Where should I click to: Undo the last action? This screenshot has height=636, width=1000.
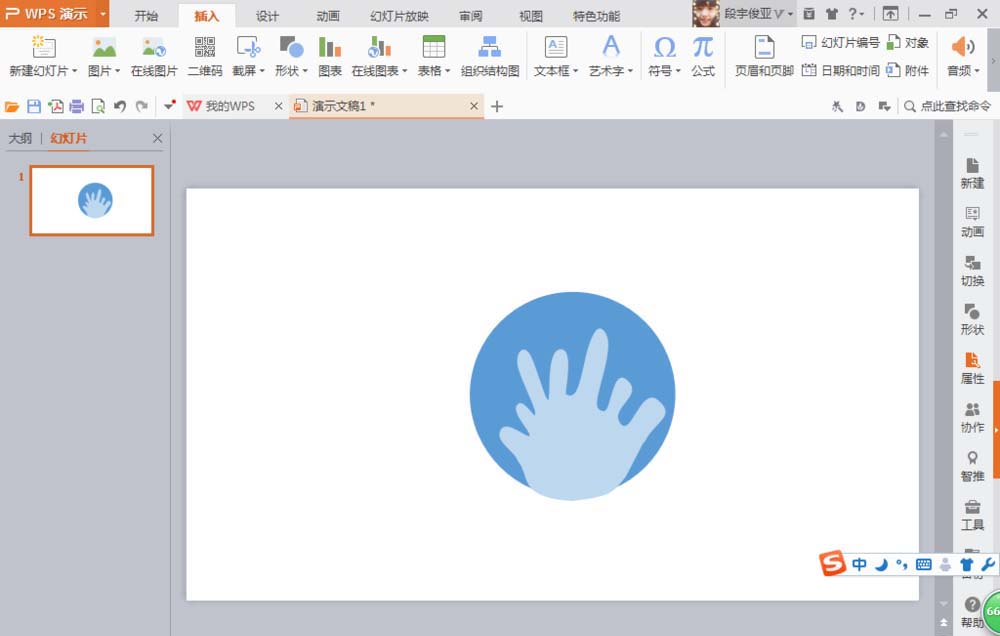(120, 107)
